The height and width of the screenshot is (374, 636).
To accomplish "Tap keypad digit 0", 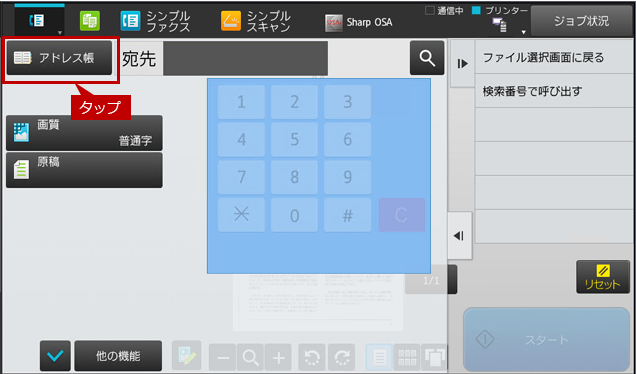I will pos(294,215).
